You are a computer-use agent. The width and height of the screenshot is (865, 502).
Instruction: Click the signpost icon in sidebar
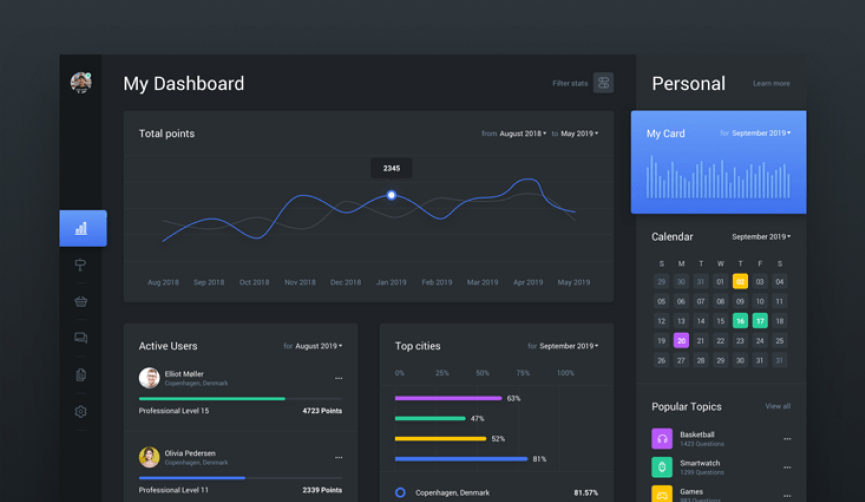(81, 265)
